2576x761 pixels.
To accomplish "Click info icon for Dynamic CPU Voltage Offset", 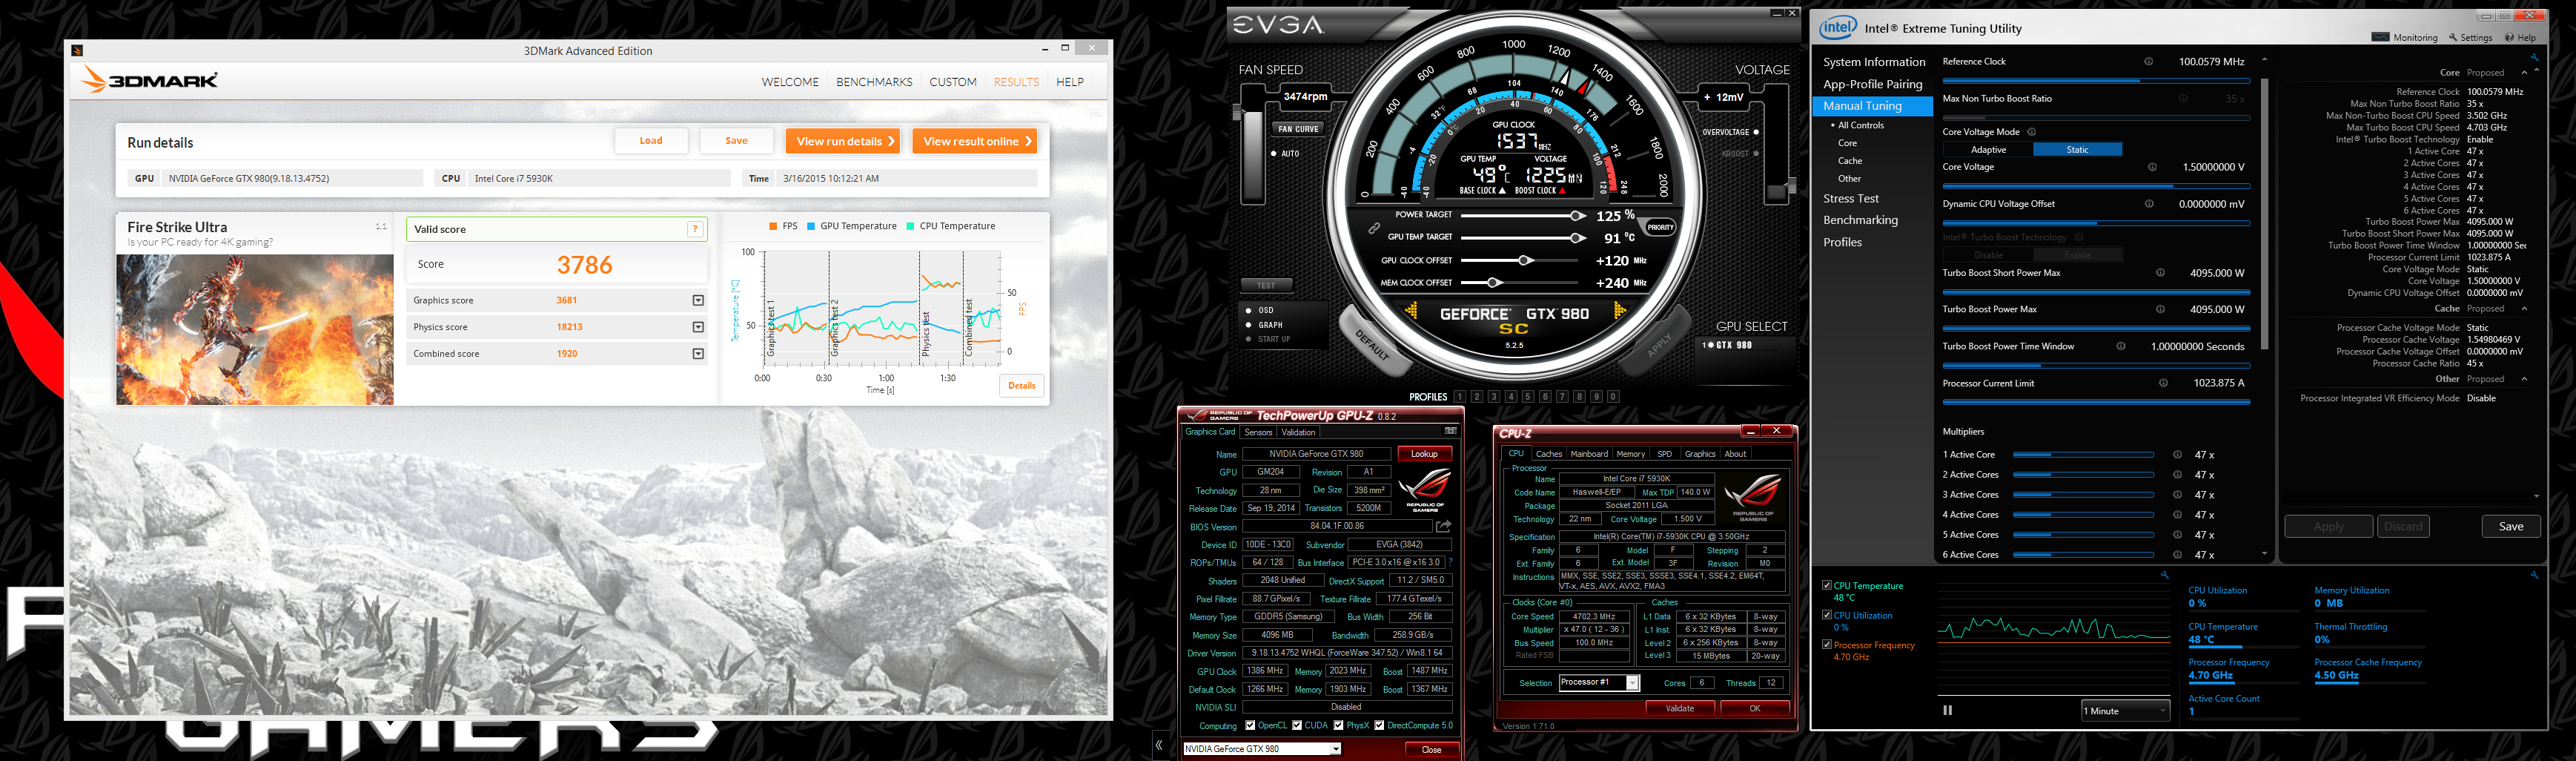I will [x=2149, y=204].
